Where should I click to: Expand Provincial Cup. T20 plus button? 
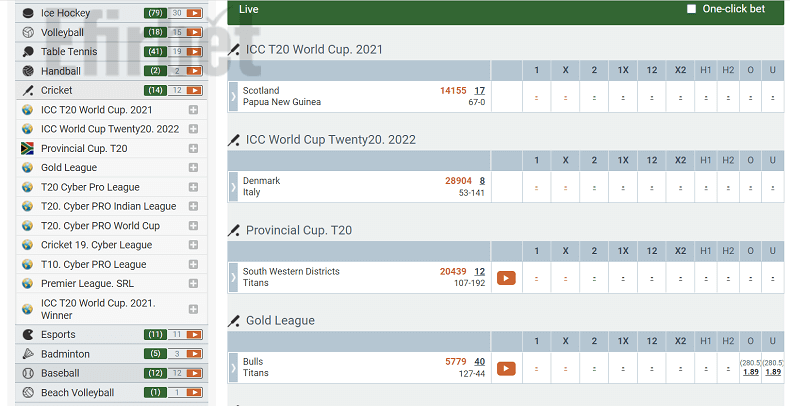click(x=193, y=149)
